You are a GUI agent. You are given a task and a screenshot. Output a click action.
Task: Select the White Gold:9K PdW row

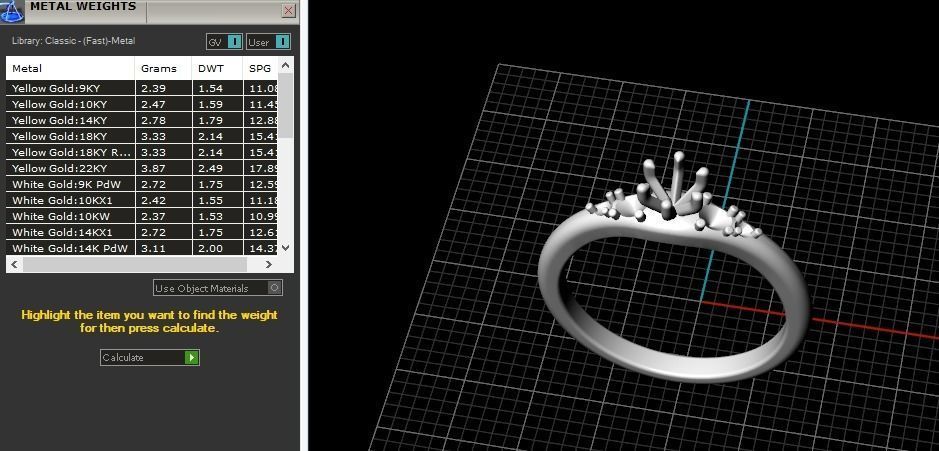(x=142, y=184)
